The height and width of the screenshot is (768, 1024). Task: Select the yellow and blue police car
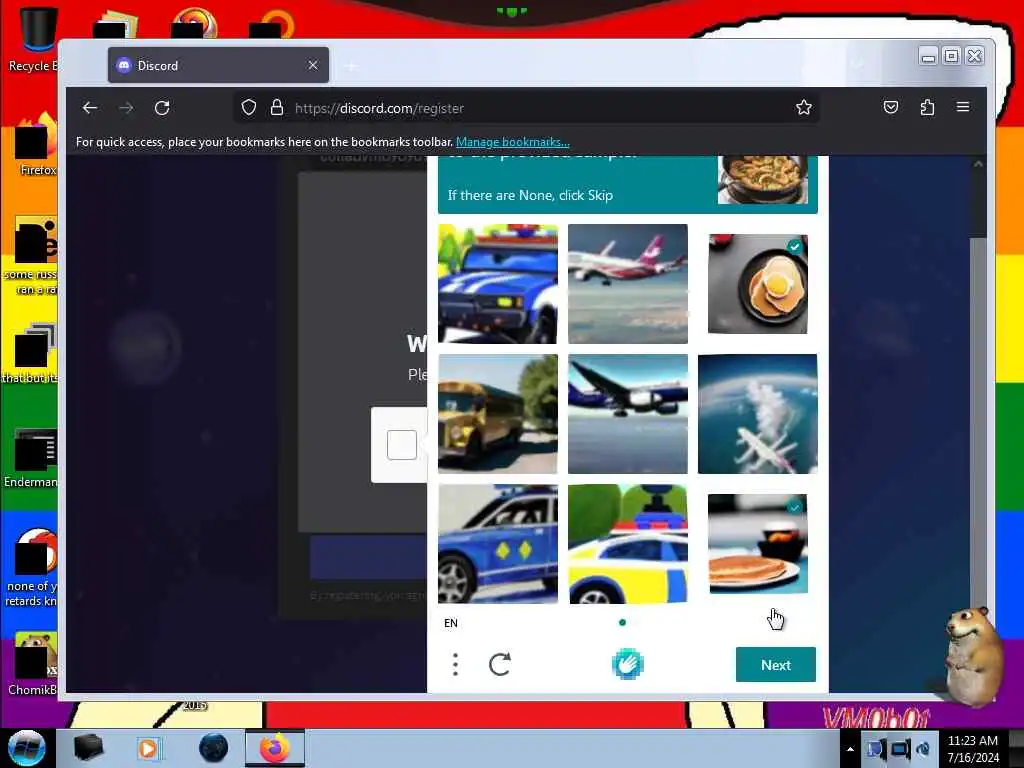coord(628,543)
